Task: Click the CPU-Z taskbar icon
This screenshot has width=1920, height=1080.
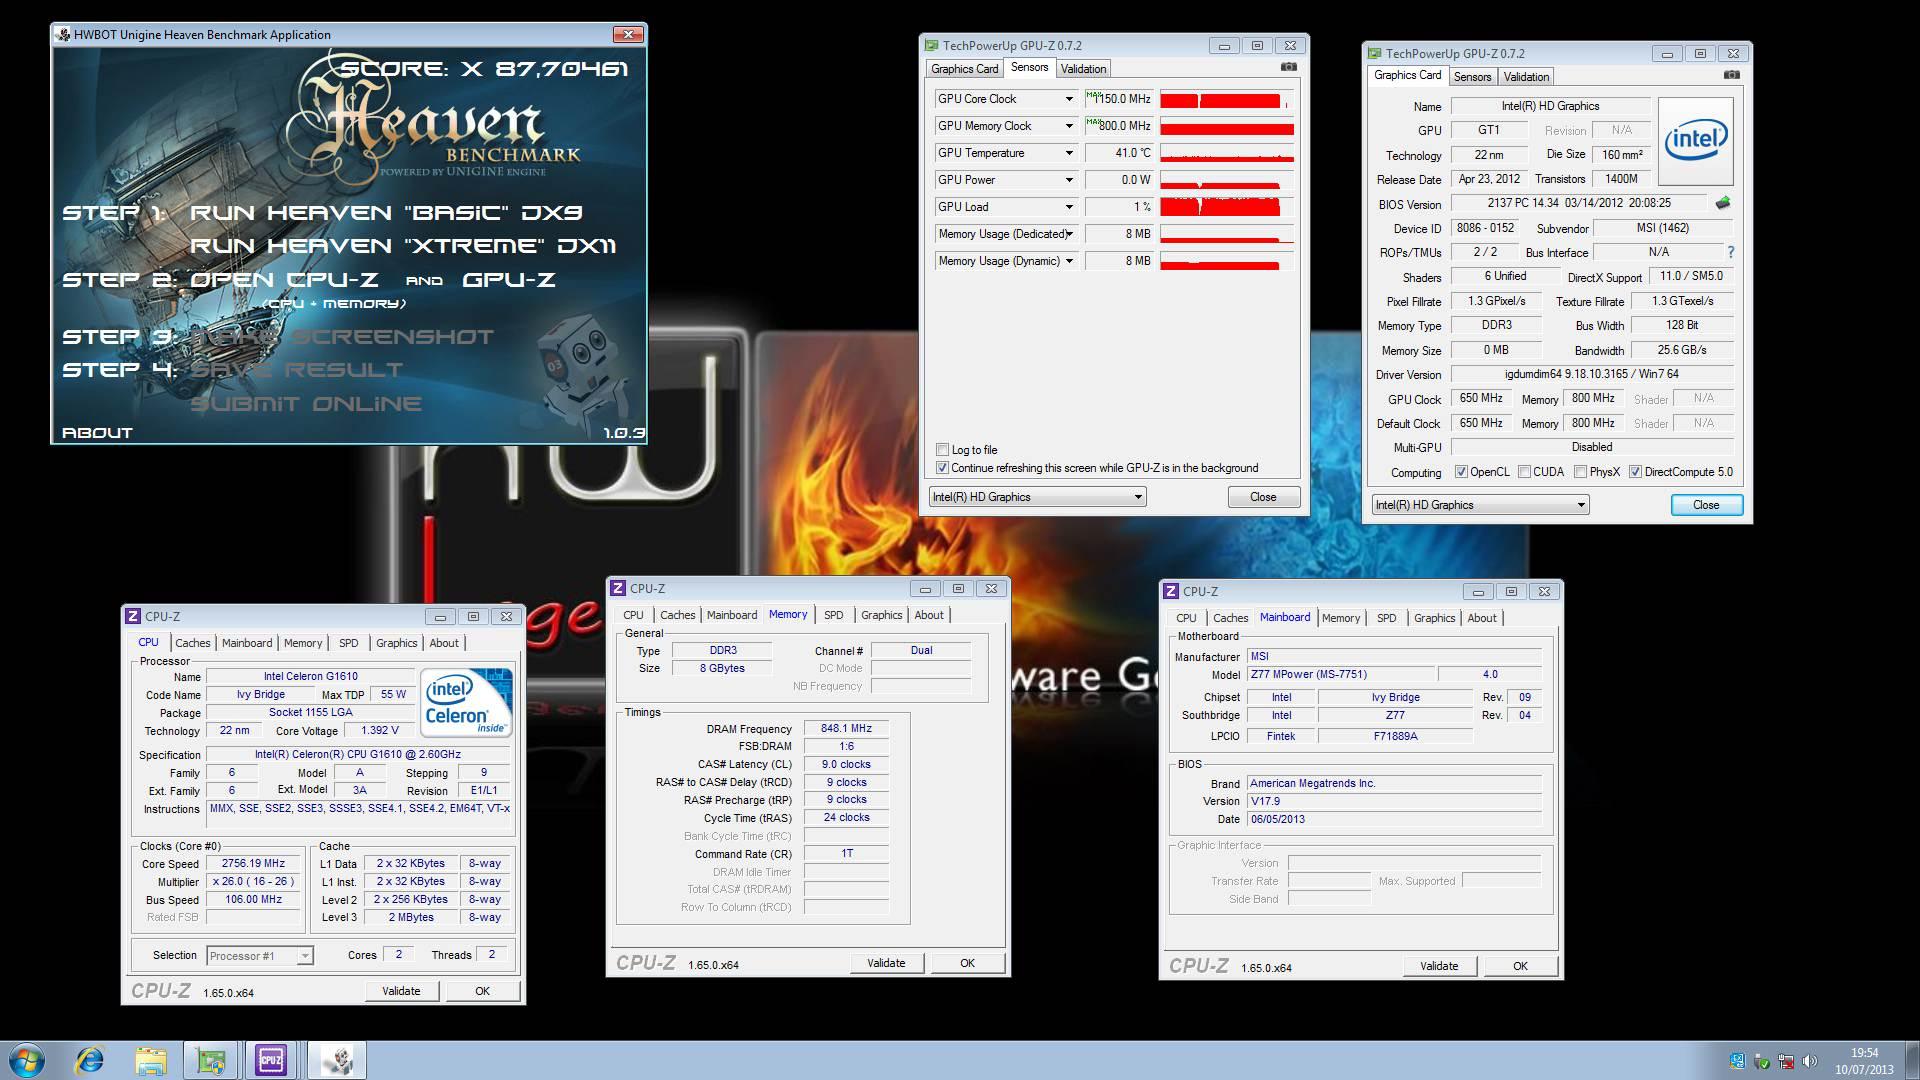Action: 271,1060
